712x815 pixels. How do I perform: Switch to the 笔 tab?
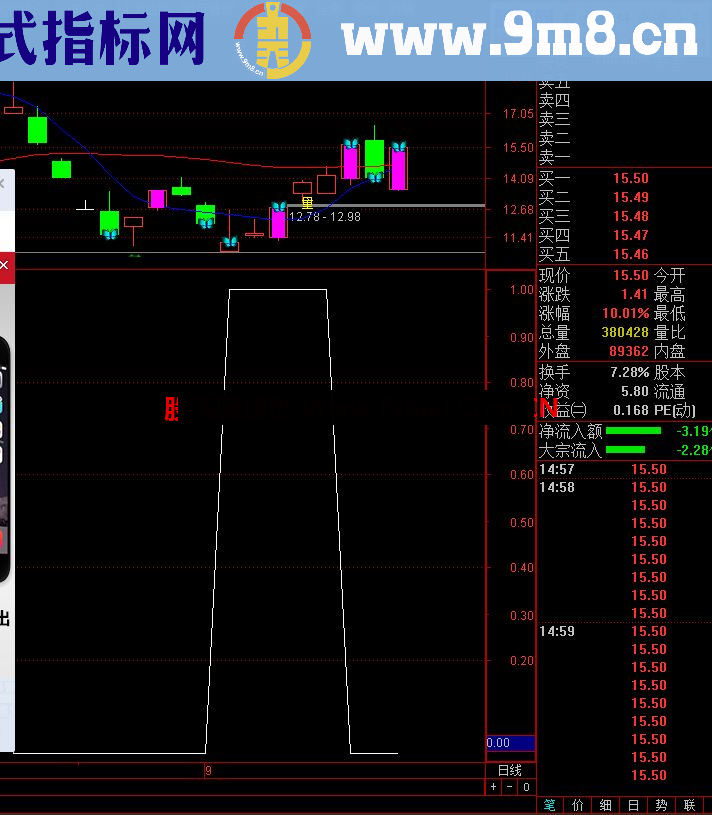click(x=550, y=805)
